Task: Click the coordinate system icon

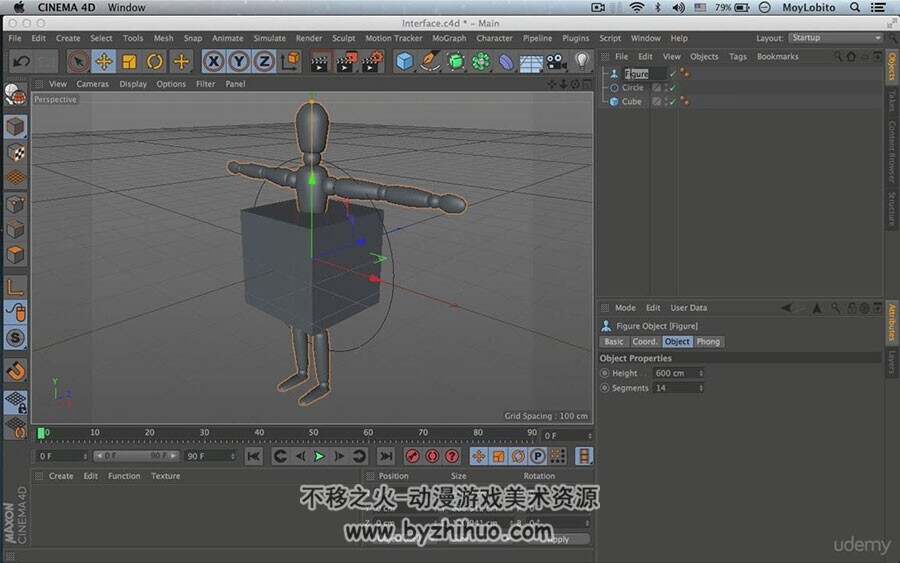Action: coord(290,61)
